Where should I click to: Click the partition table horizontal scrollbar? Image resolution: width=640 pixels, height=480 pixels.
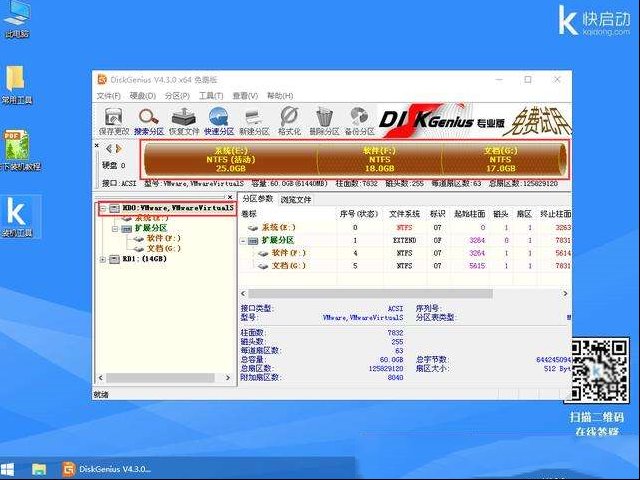click(370, 293)
